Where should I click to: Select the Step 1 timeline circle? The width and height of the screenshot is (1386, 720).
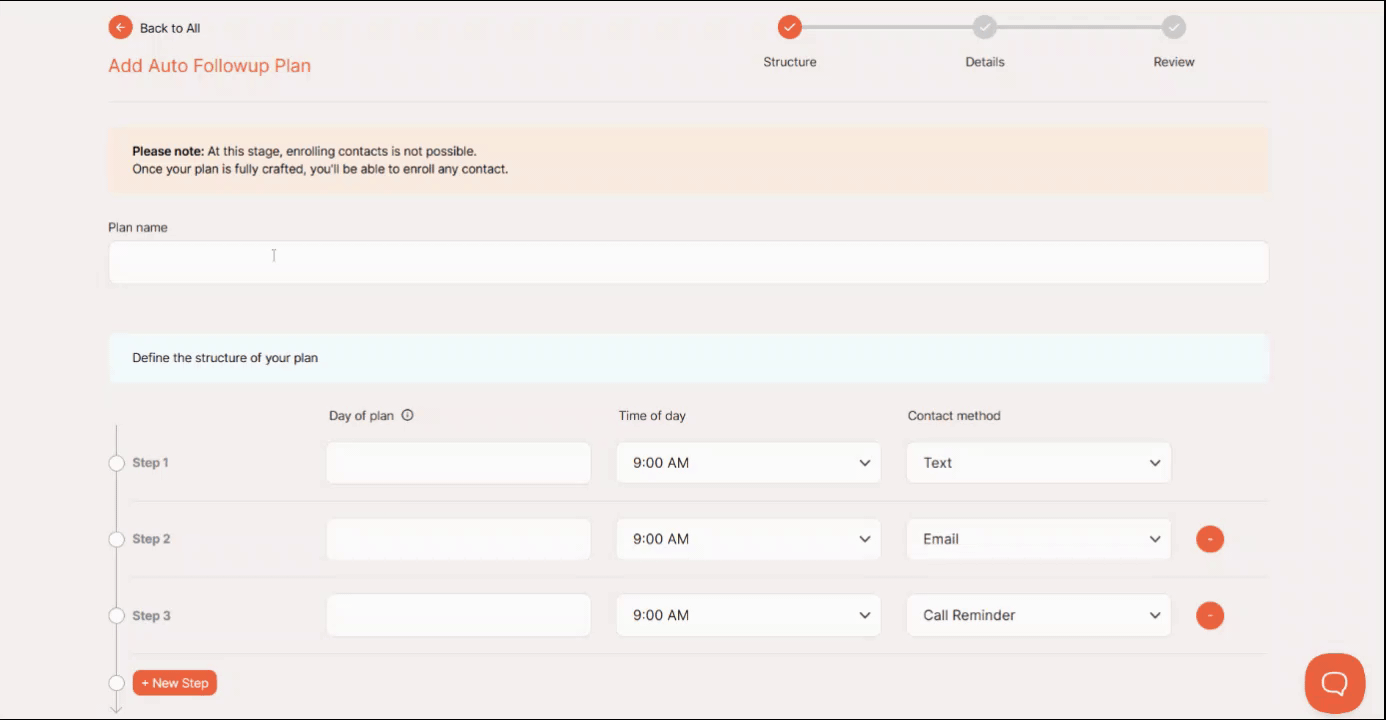coord(116,463)
